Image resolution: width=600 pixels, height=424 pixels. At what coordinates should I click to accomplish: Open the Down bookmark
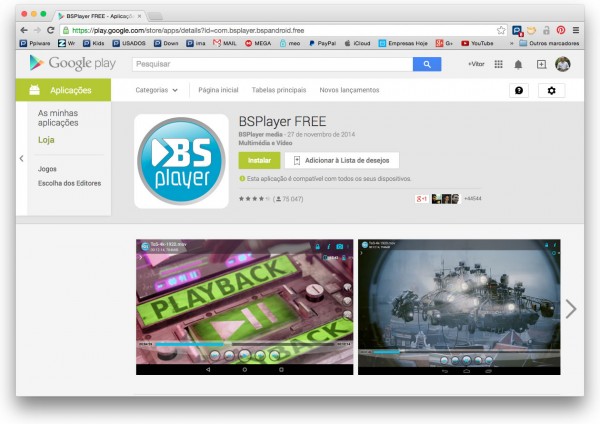pyautogui.click(x=166, y=43)
